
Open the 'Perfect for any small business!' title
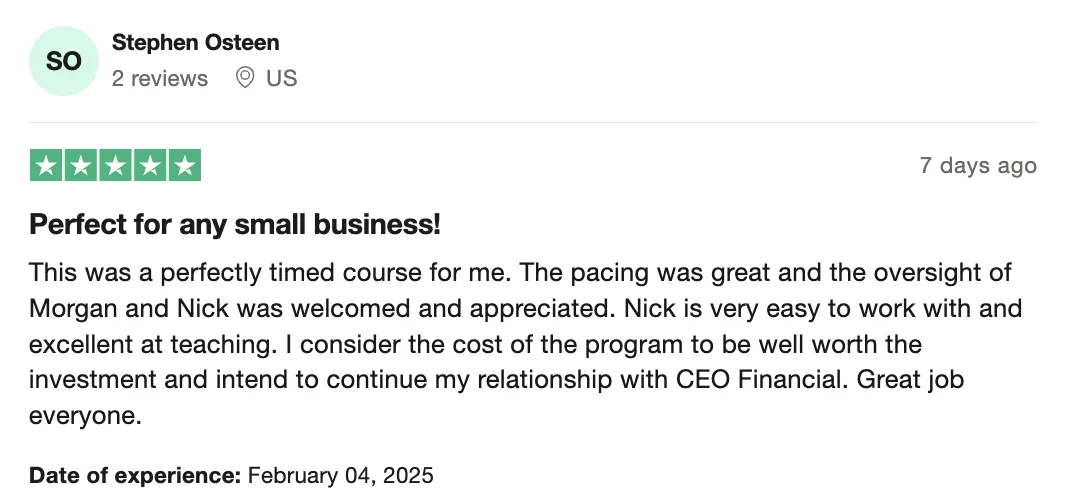click(235, 224)
